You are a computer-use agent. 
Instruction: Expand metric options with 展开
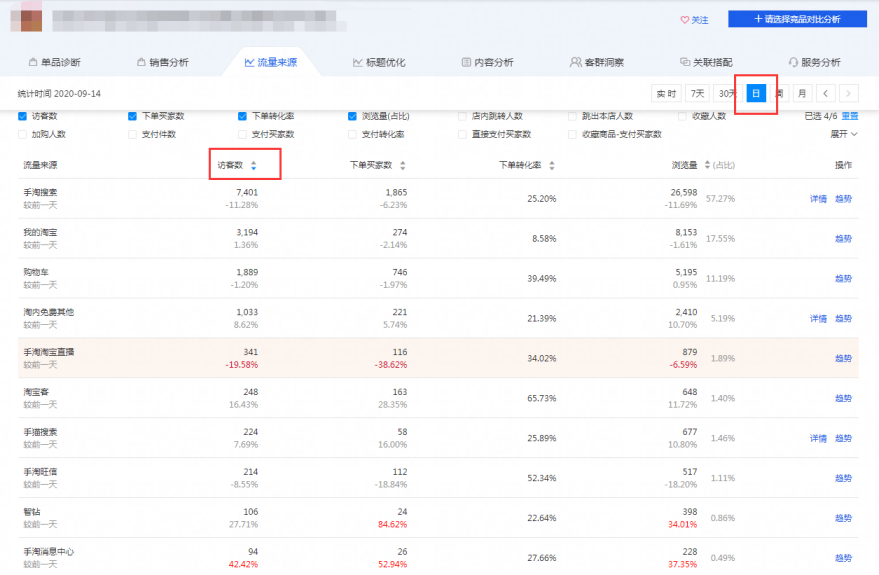[844, 134]
